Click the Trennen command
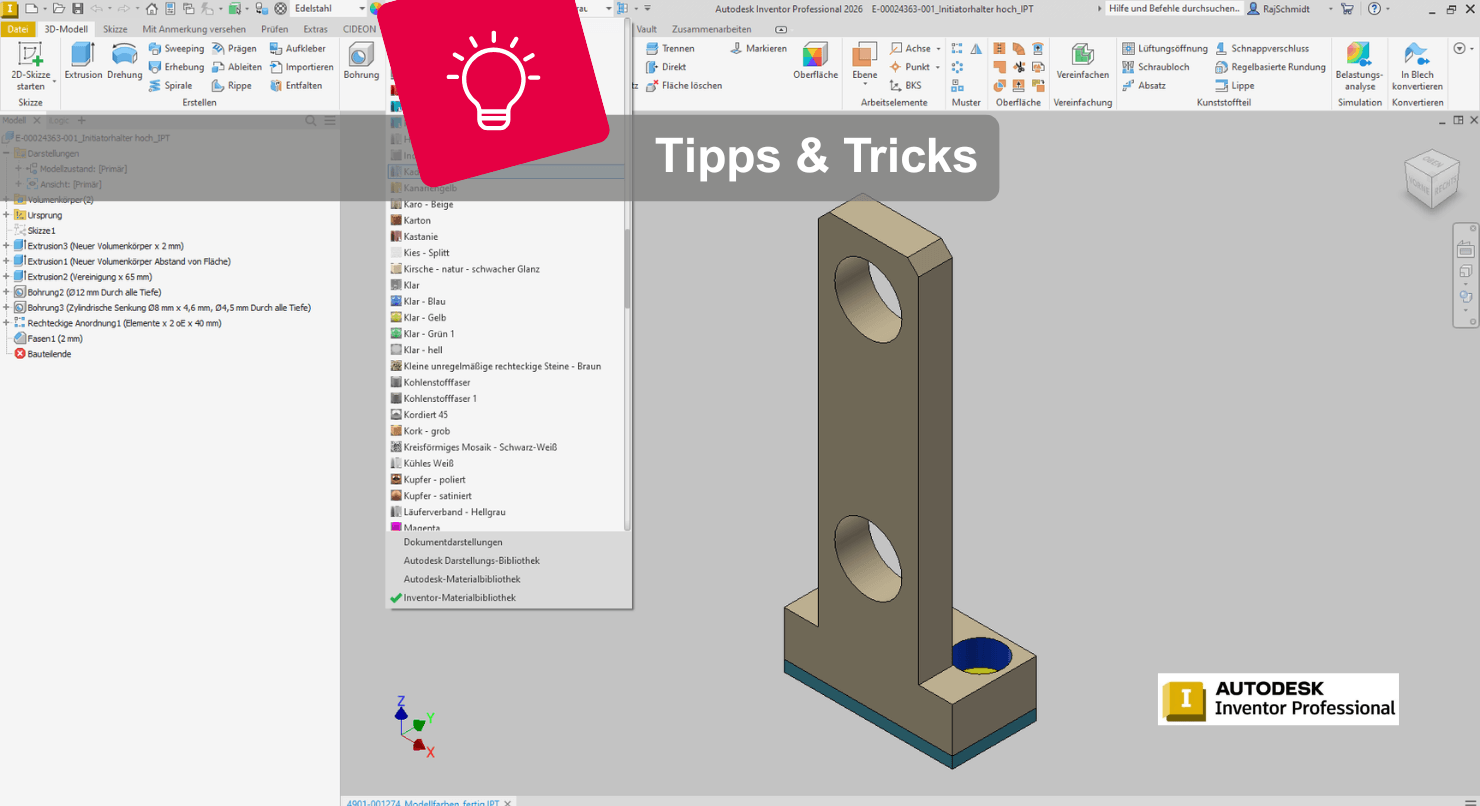The width and height of the screenshot is (1480, 806). click(670, 48)
